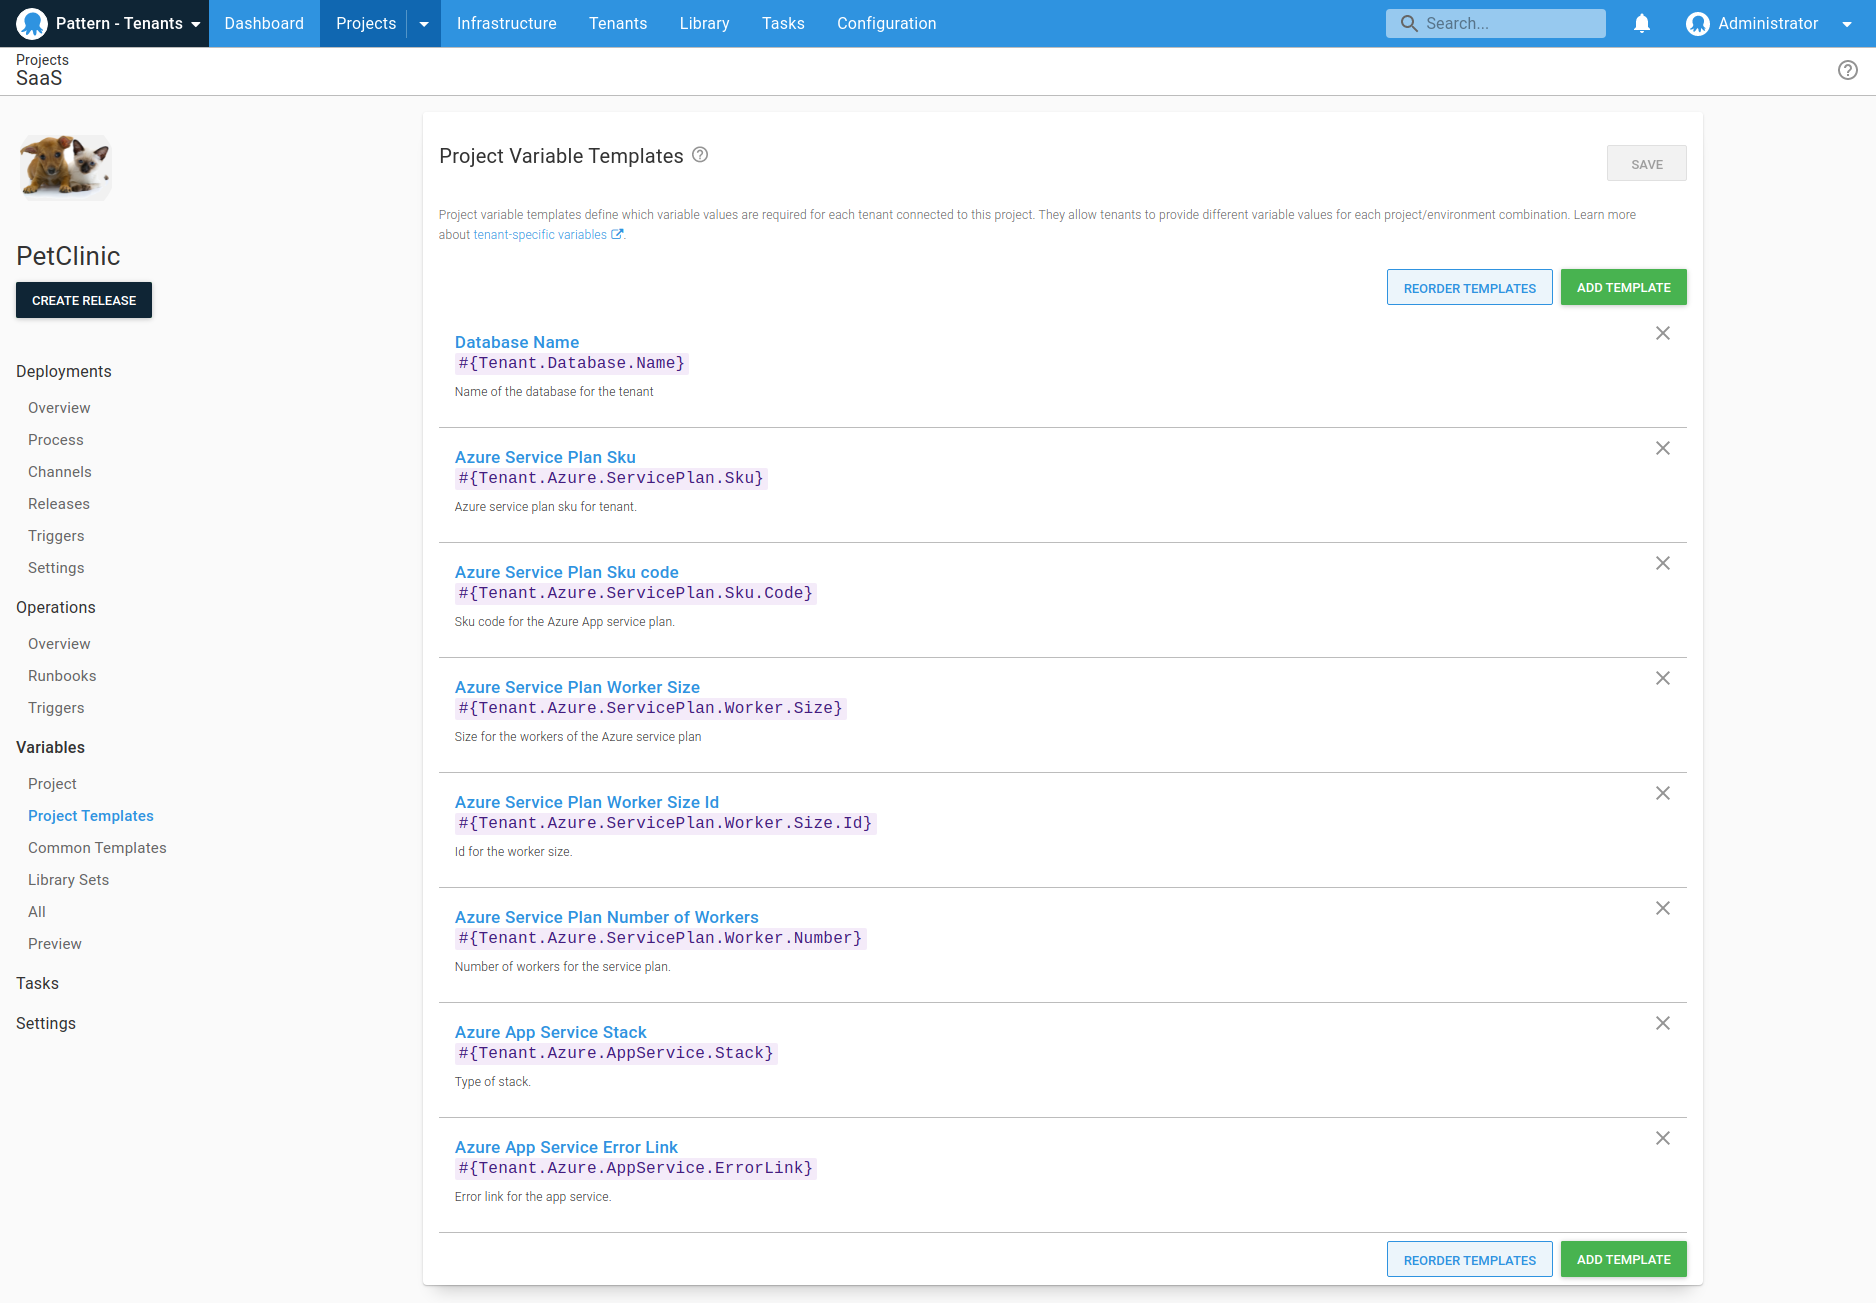1876x1303 pixels.
Task: Expand the Projects dropdown arrow
Action: pyautogui.click(x=424, y=24)
